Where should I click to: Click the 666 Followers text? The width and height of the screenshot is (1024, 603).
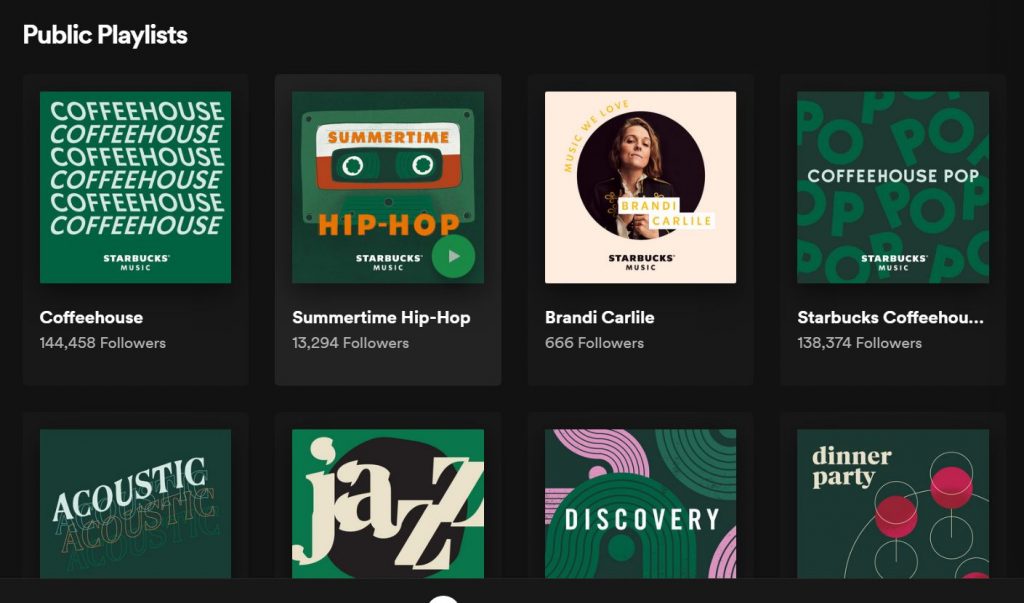[594, 343]
